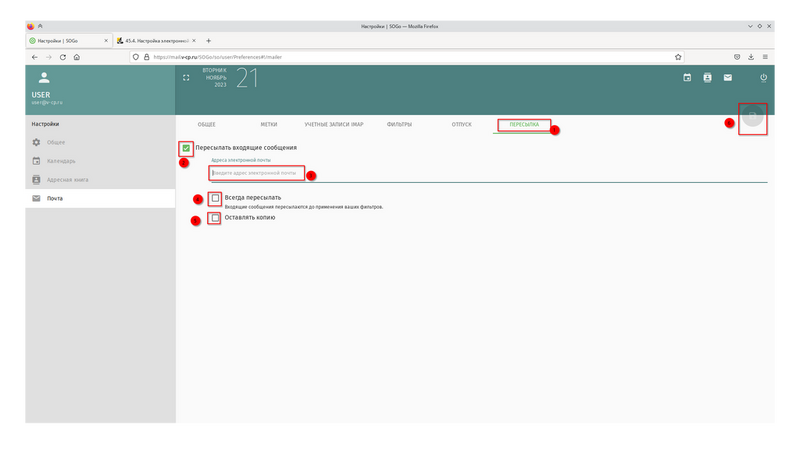Open the address book icon in header
The image size is (800, 453).
pos(706,77)
